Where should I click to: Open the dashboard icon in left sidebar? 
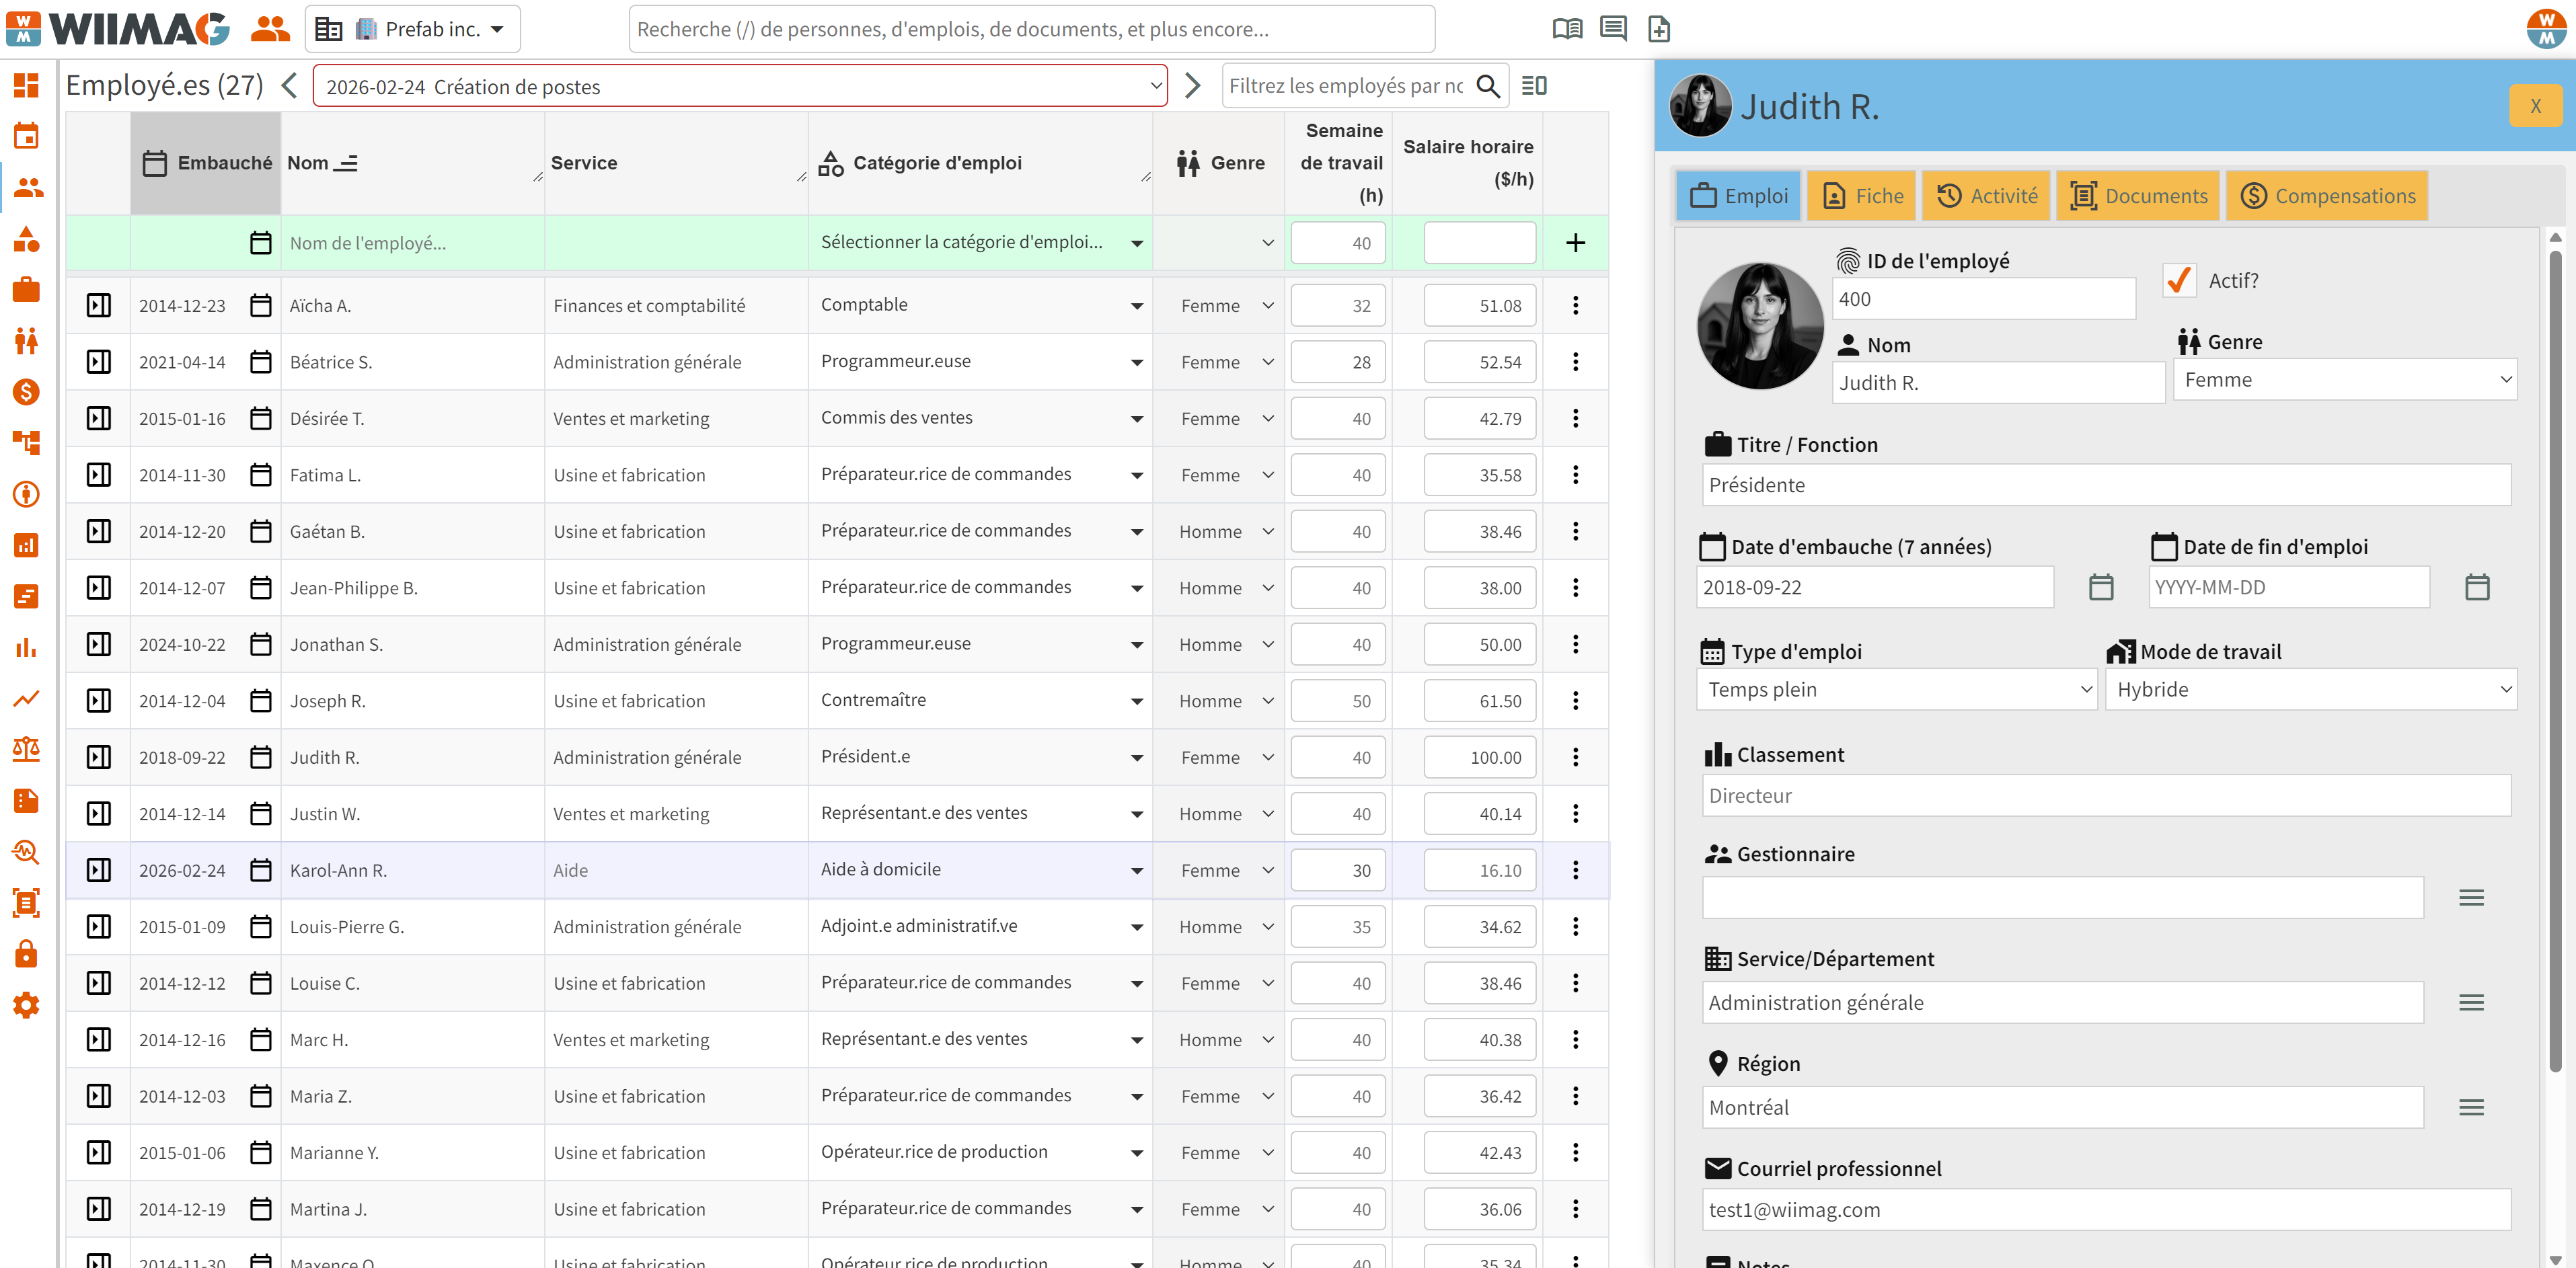tap(26, 85)
